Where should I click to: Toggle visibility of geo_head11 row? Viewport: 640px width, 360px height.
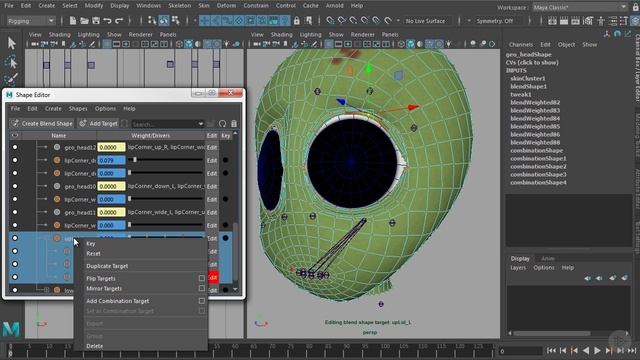click(x=15, y=212)
